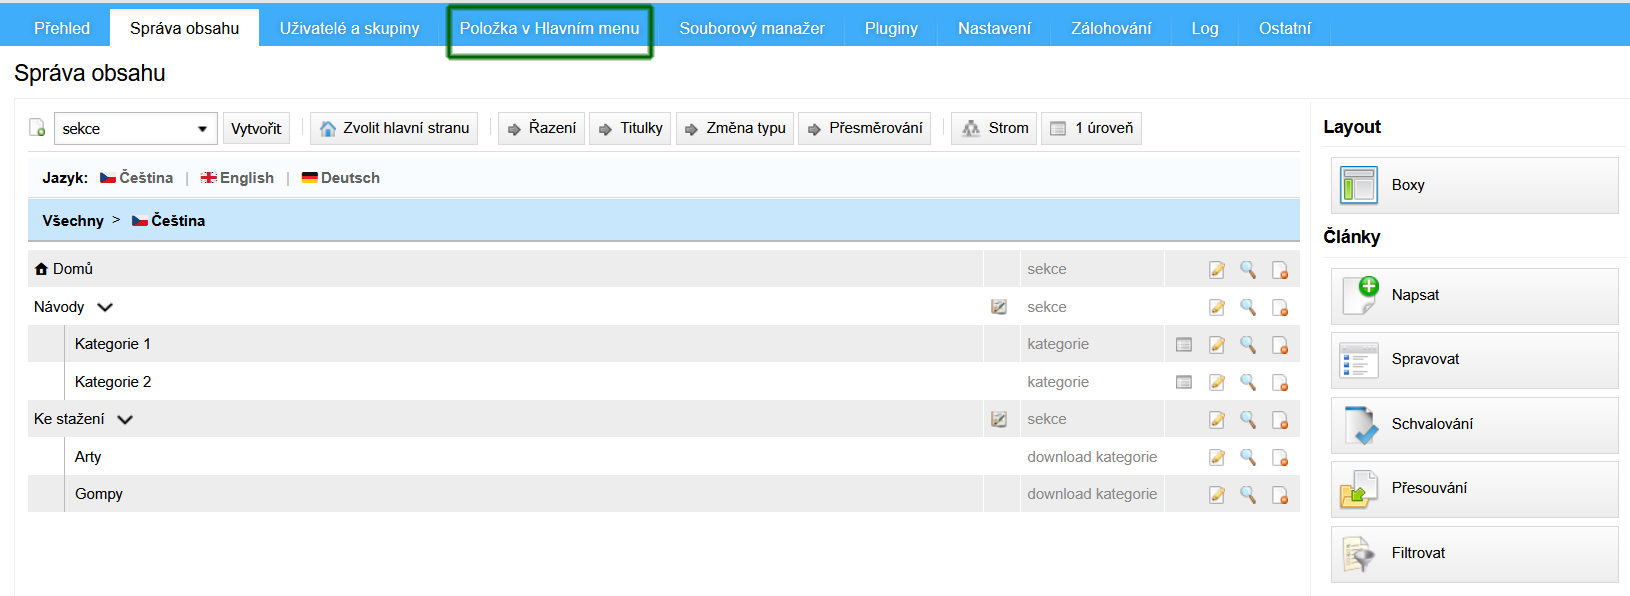Screen dimensions: 1630x596
Task: Select English language link
Action: point(238,178)
